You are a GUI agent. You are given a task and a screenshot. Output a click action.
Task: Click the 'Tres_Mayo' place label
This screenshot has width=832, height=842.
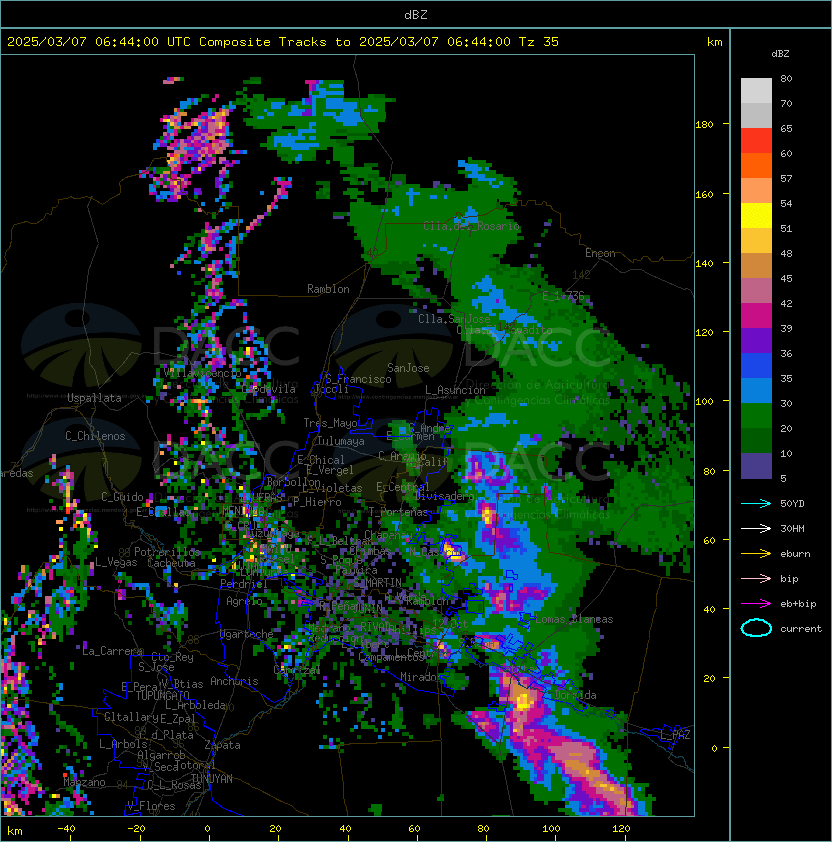click(330, 423)
